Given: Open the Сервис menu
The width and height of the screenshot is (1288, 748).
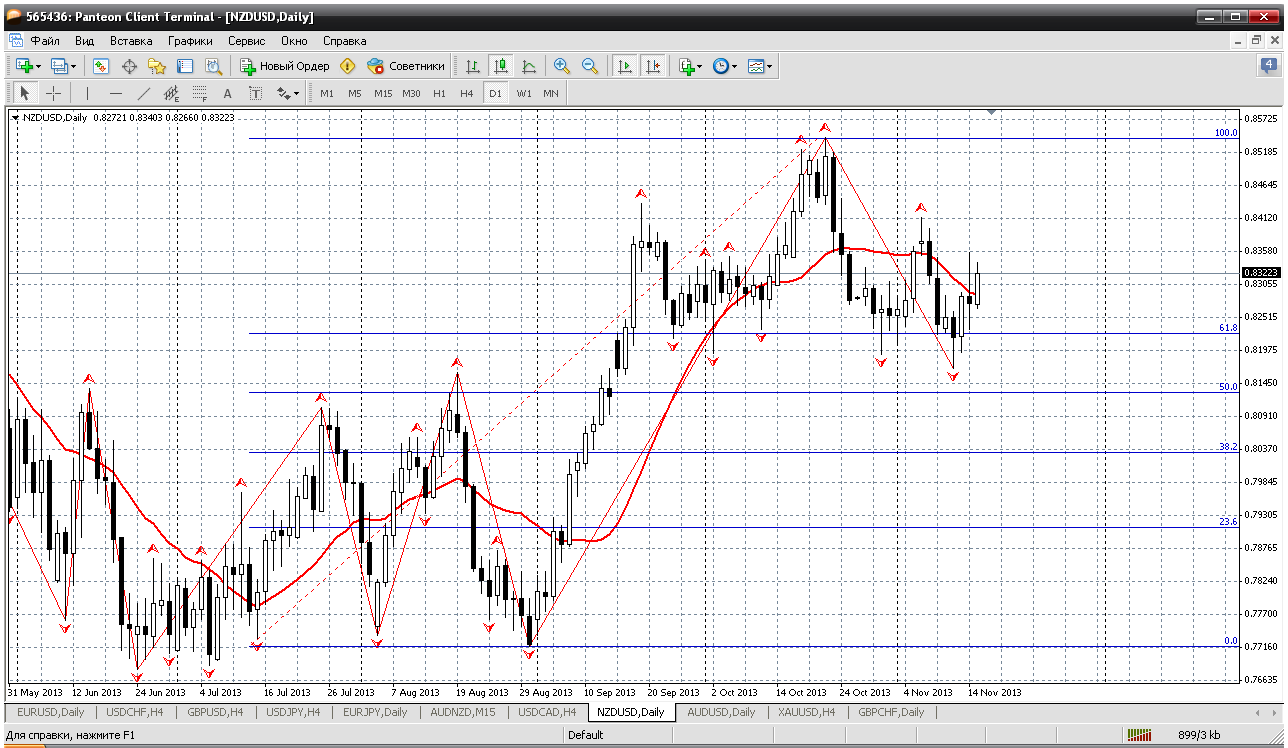Looking at the screenshot, I should pos(246,41).
